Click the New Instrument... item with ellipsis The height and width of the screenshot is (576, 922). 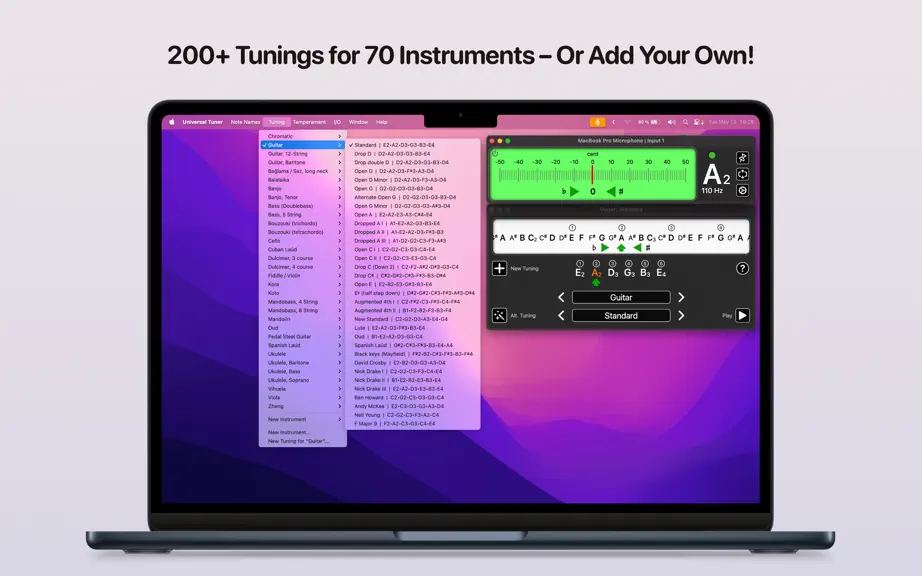click(303, 433)
